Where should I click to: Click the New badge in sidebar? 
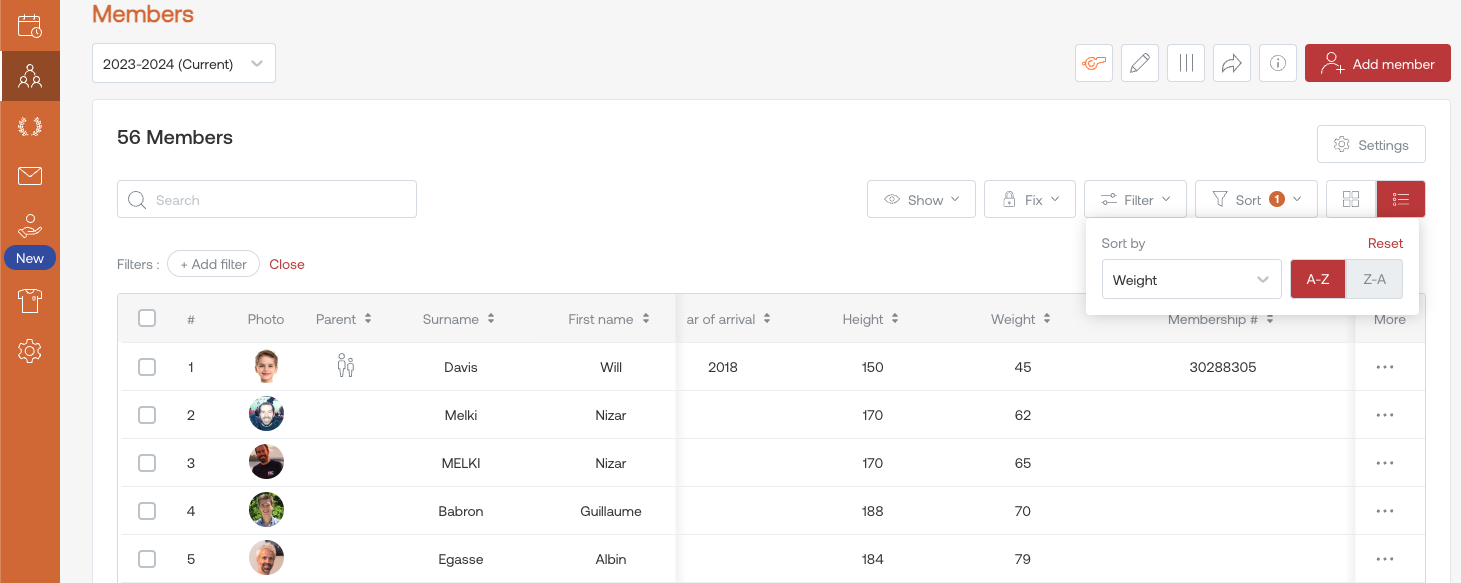(x=30, y=258)
